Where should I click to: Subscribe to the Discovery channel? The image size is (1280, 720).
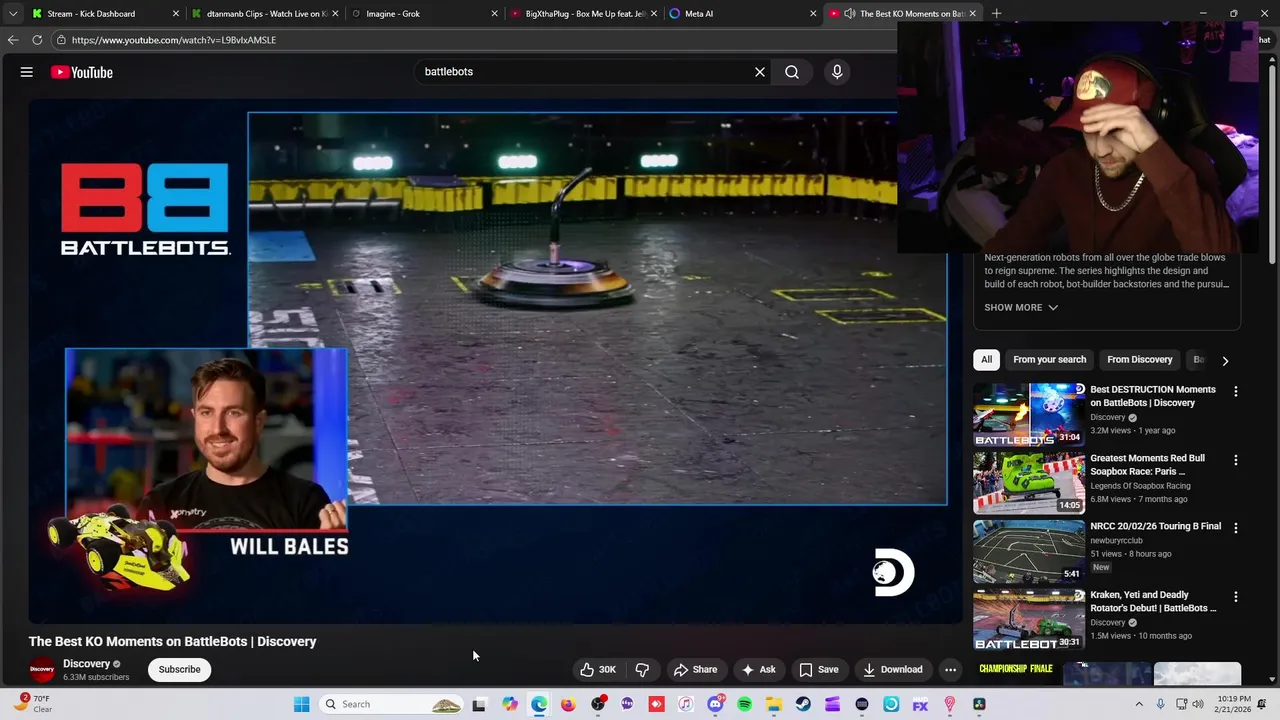(x=179, y=669)
